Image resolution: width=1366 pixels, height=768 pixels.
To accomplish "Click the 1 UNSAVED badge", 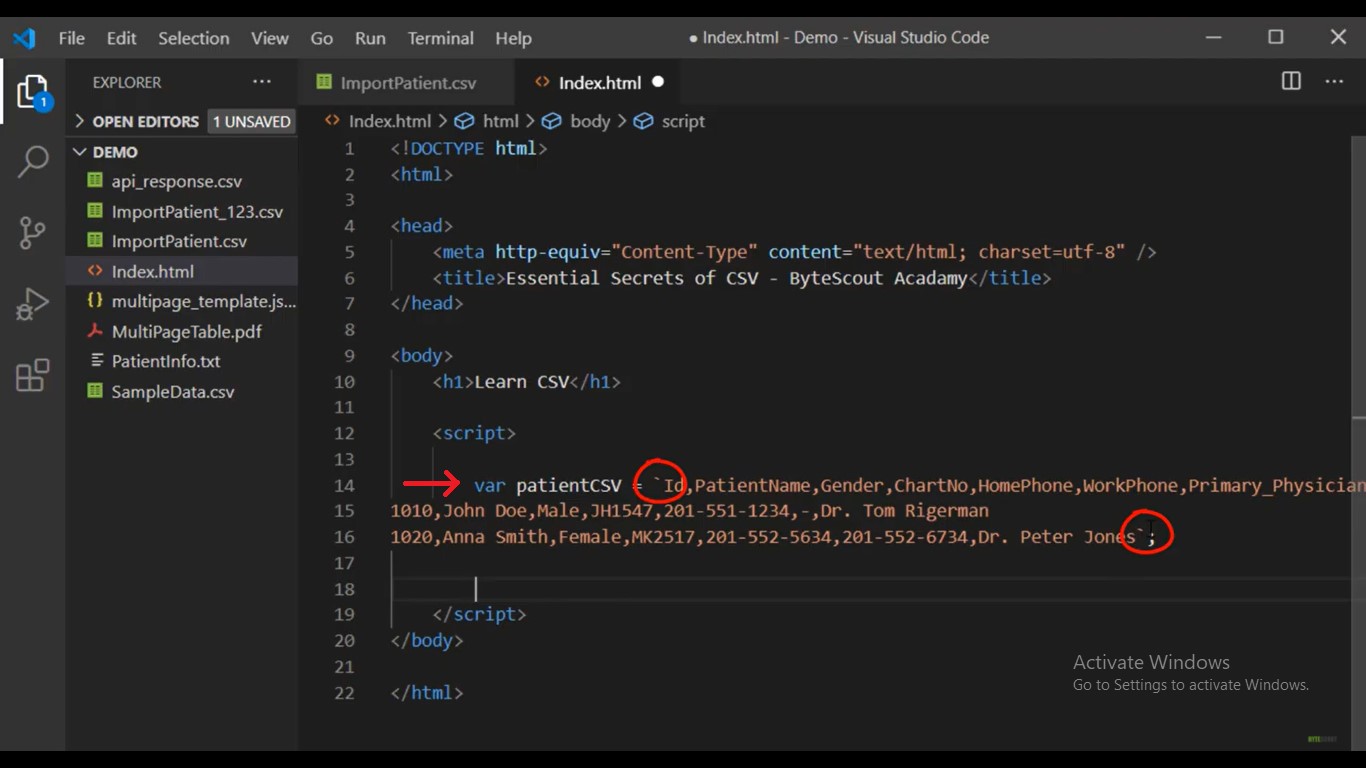I will (x=251, y=121).
